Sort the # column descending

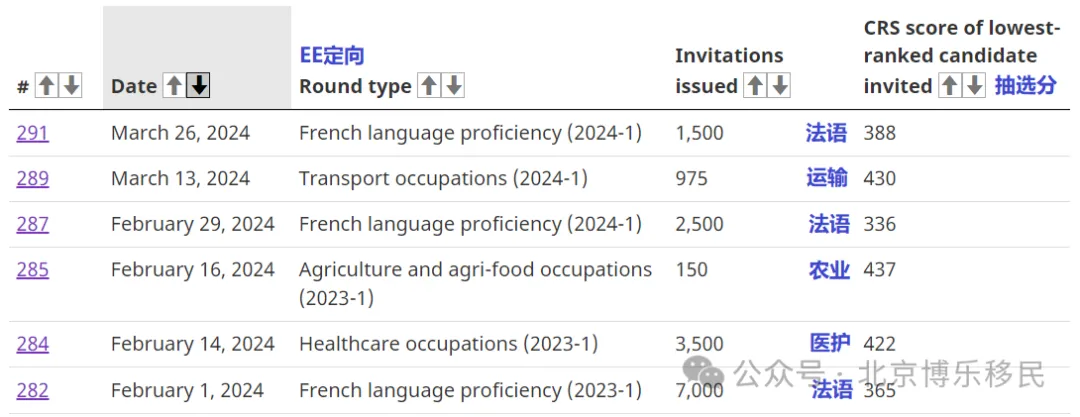(72, 86)
